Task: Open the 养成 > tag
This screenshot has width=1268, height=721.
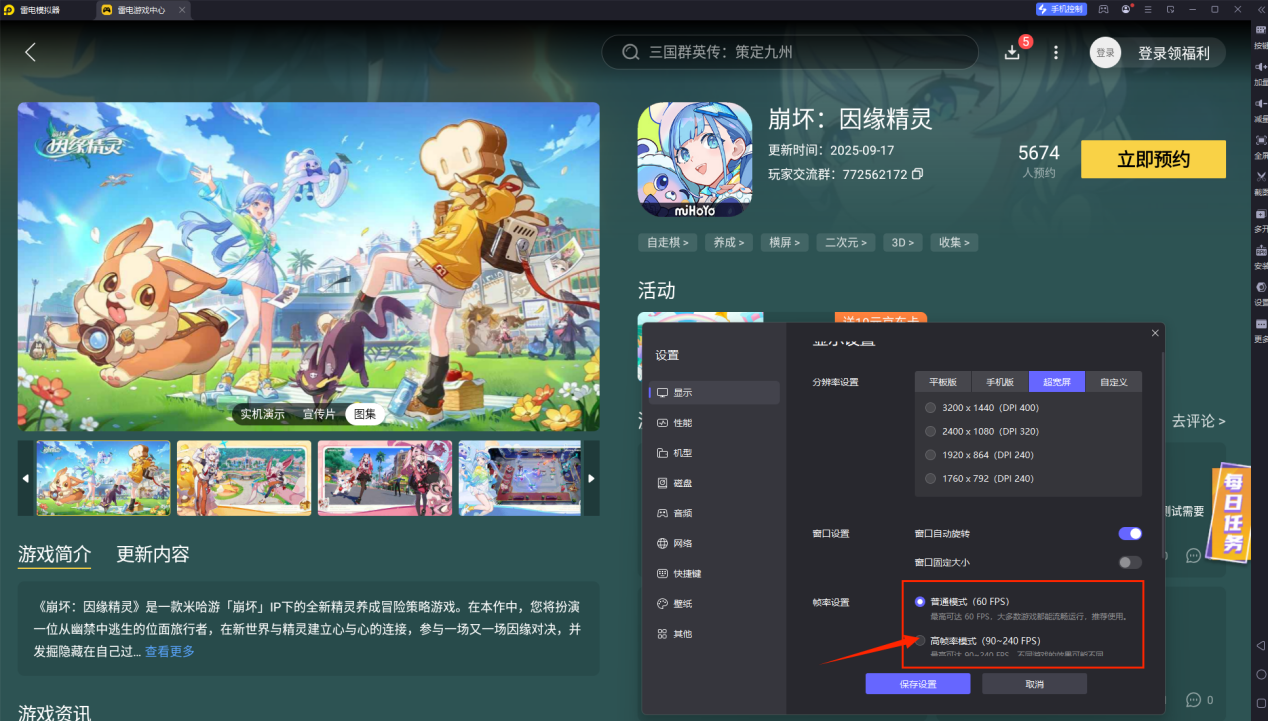Action: tap(728, 242)
